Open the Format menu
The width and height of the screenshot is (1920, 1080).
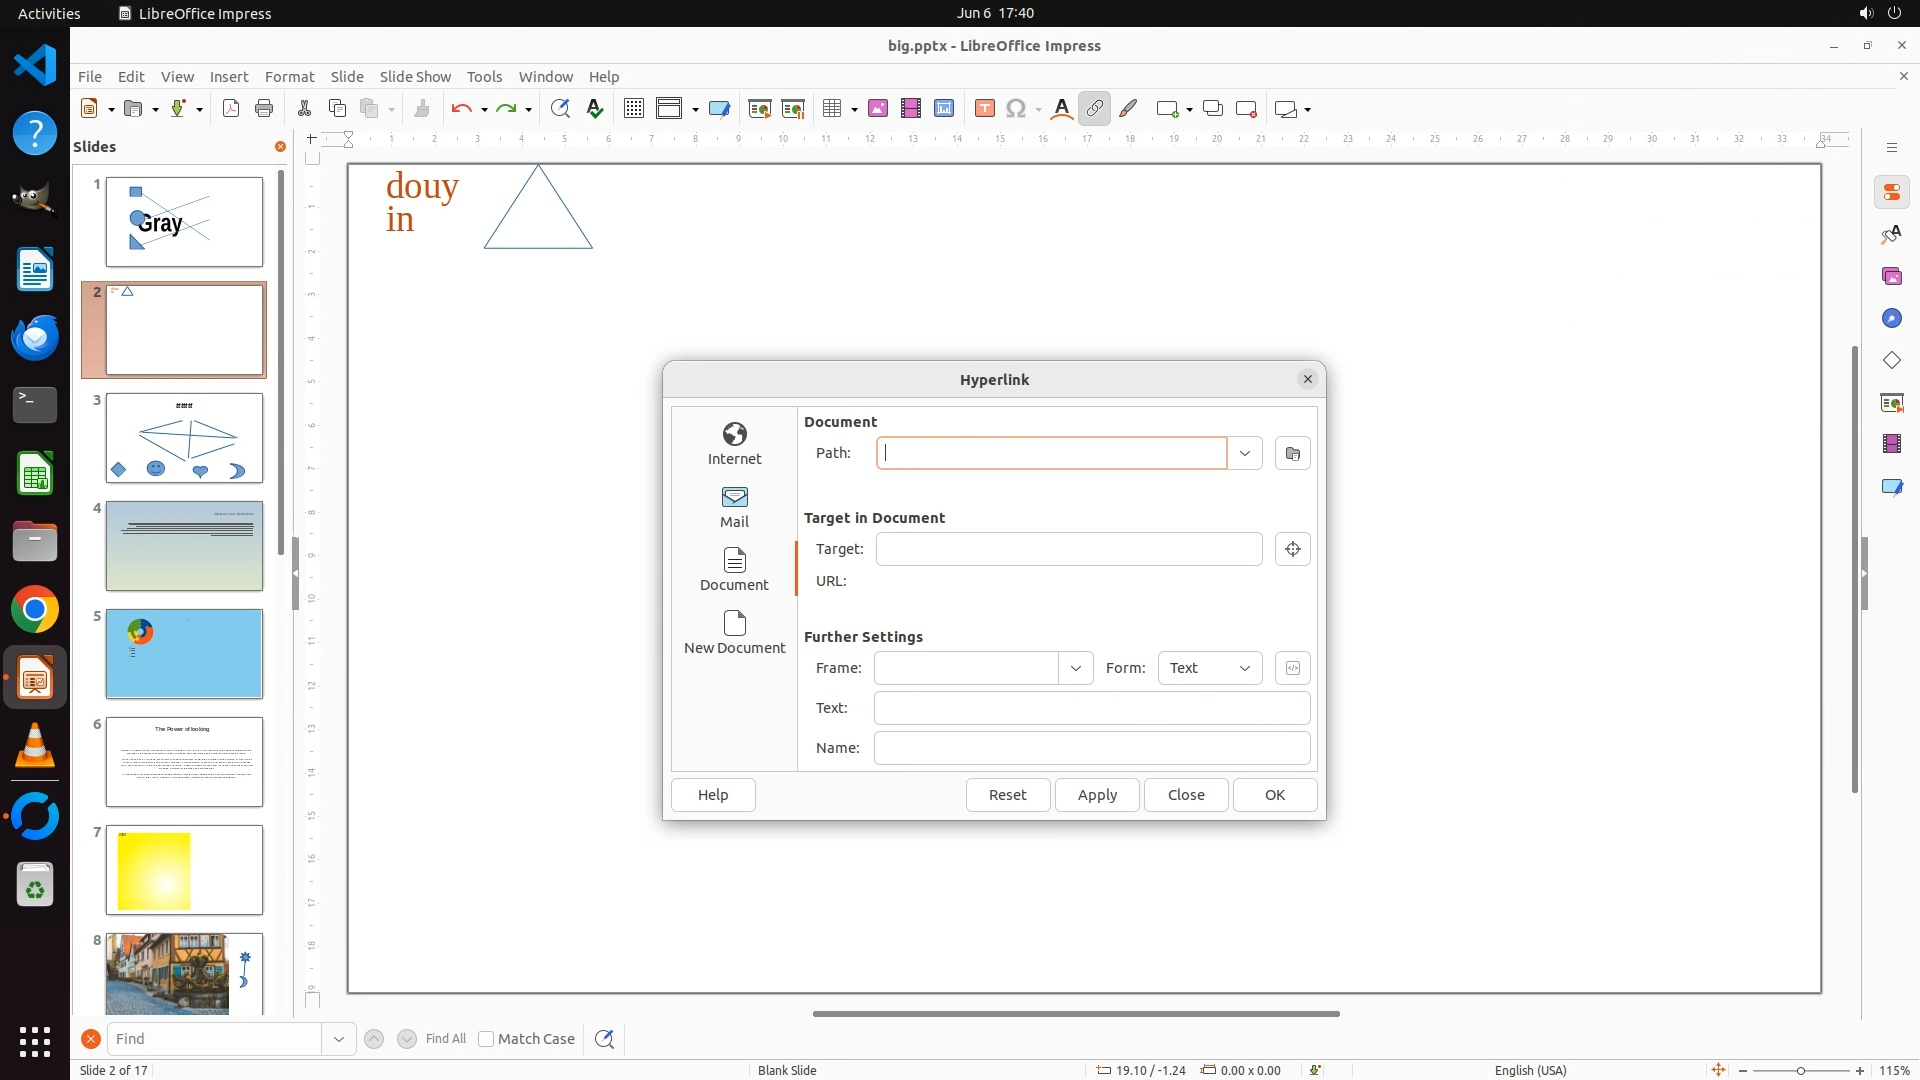pyautogui.click(x=289, y=76)
